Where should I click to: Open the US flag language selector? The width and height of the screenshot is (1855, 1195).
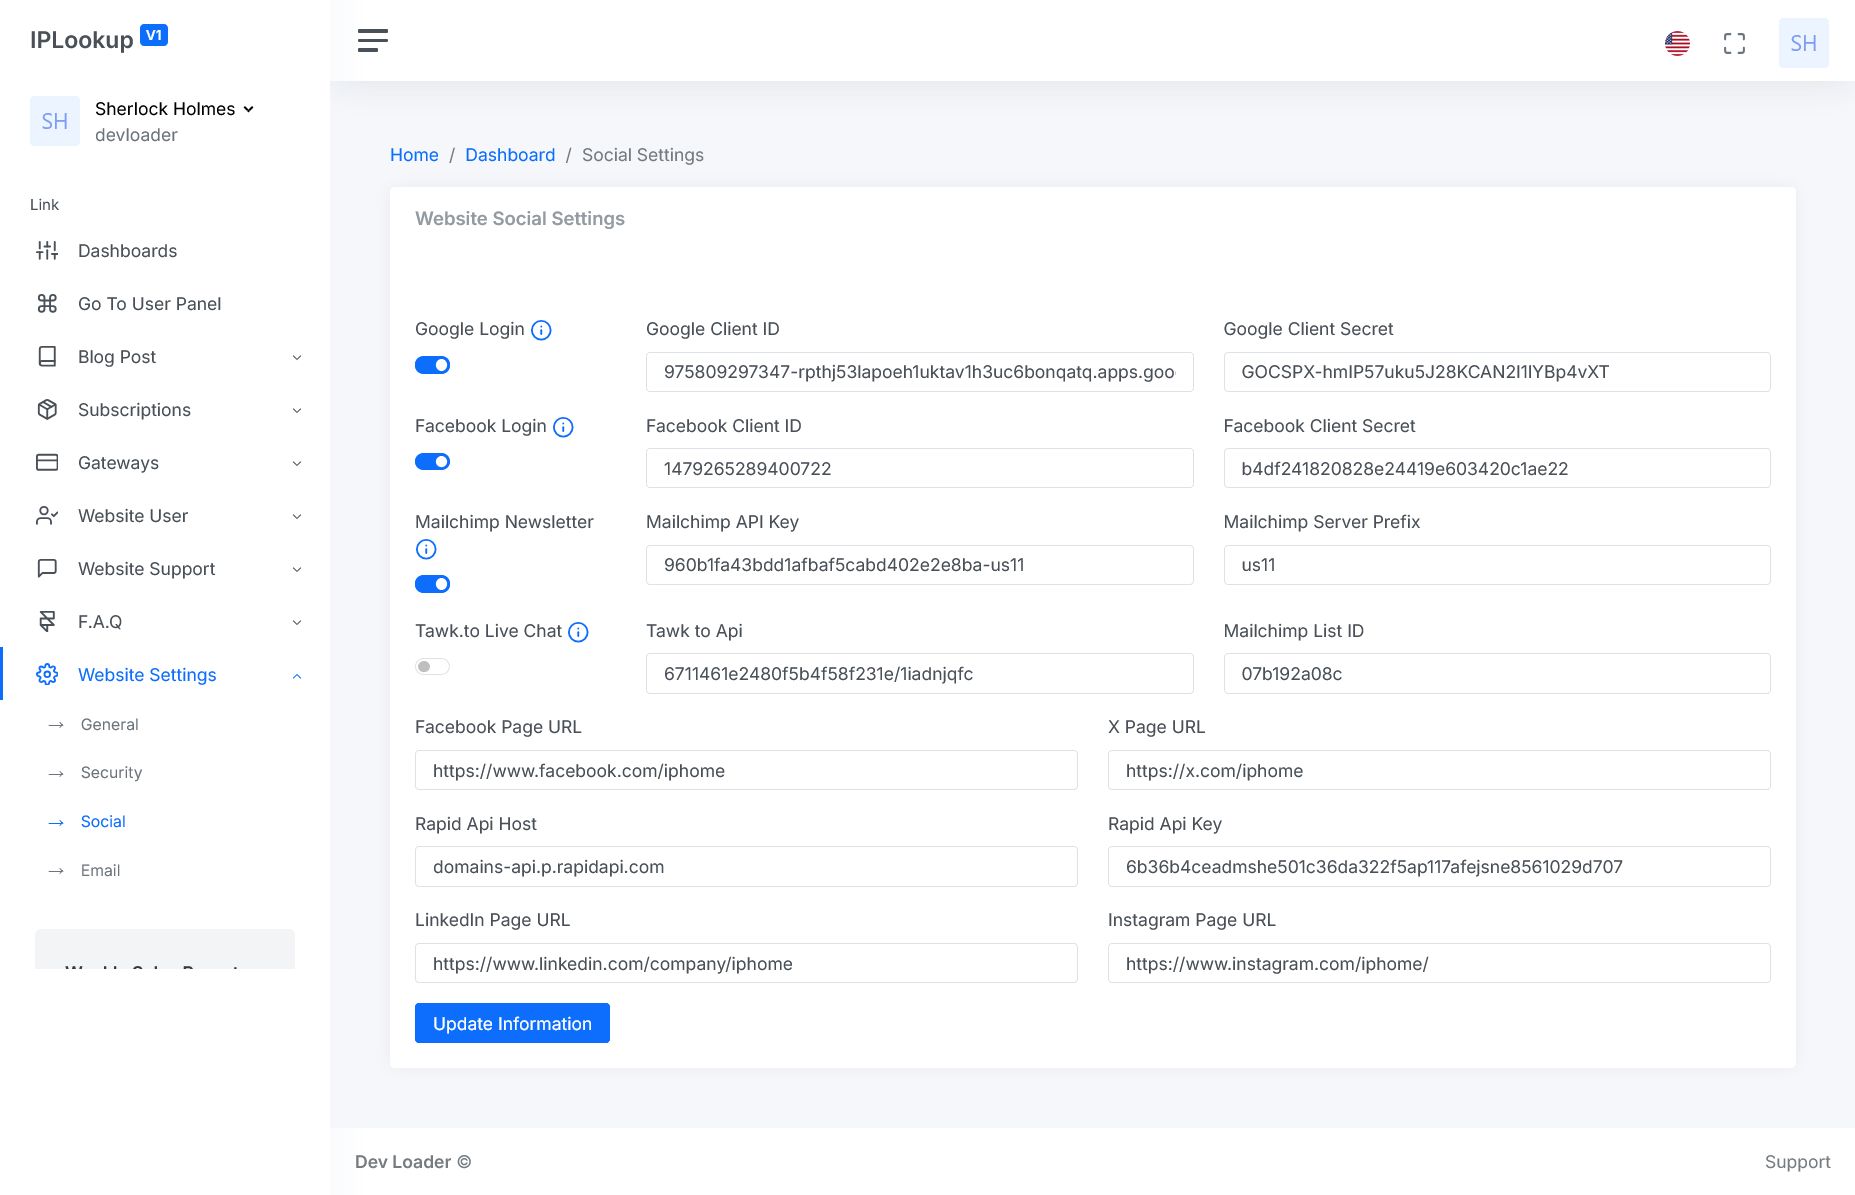[1677, 43]
